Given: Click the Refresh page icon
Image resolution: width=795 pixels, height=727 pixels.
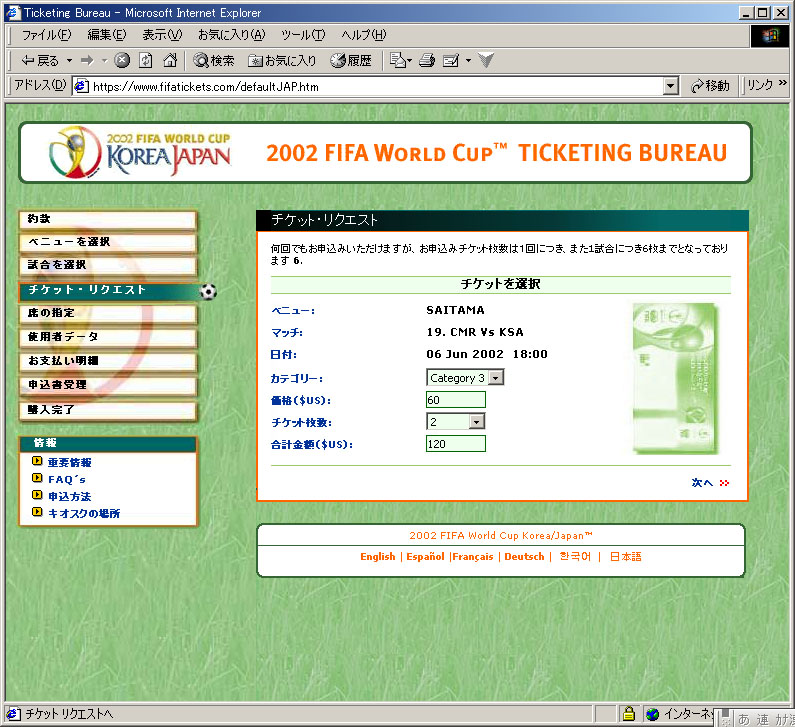Looking at the screenshot, I should point(146,60).
